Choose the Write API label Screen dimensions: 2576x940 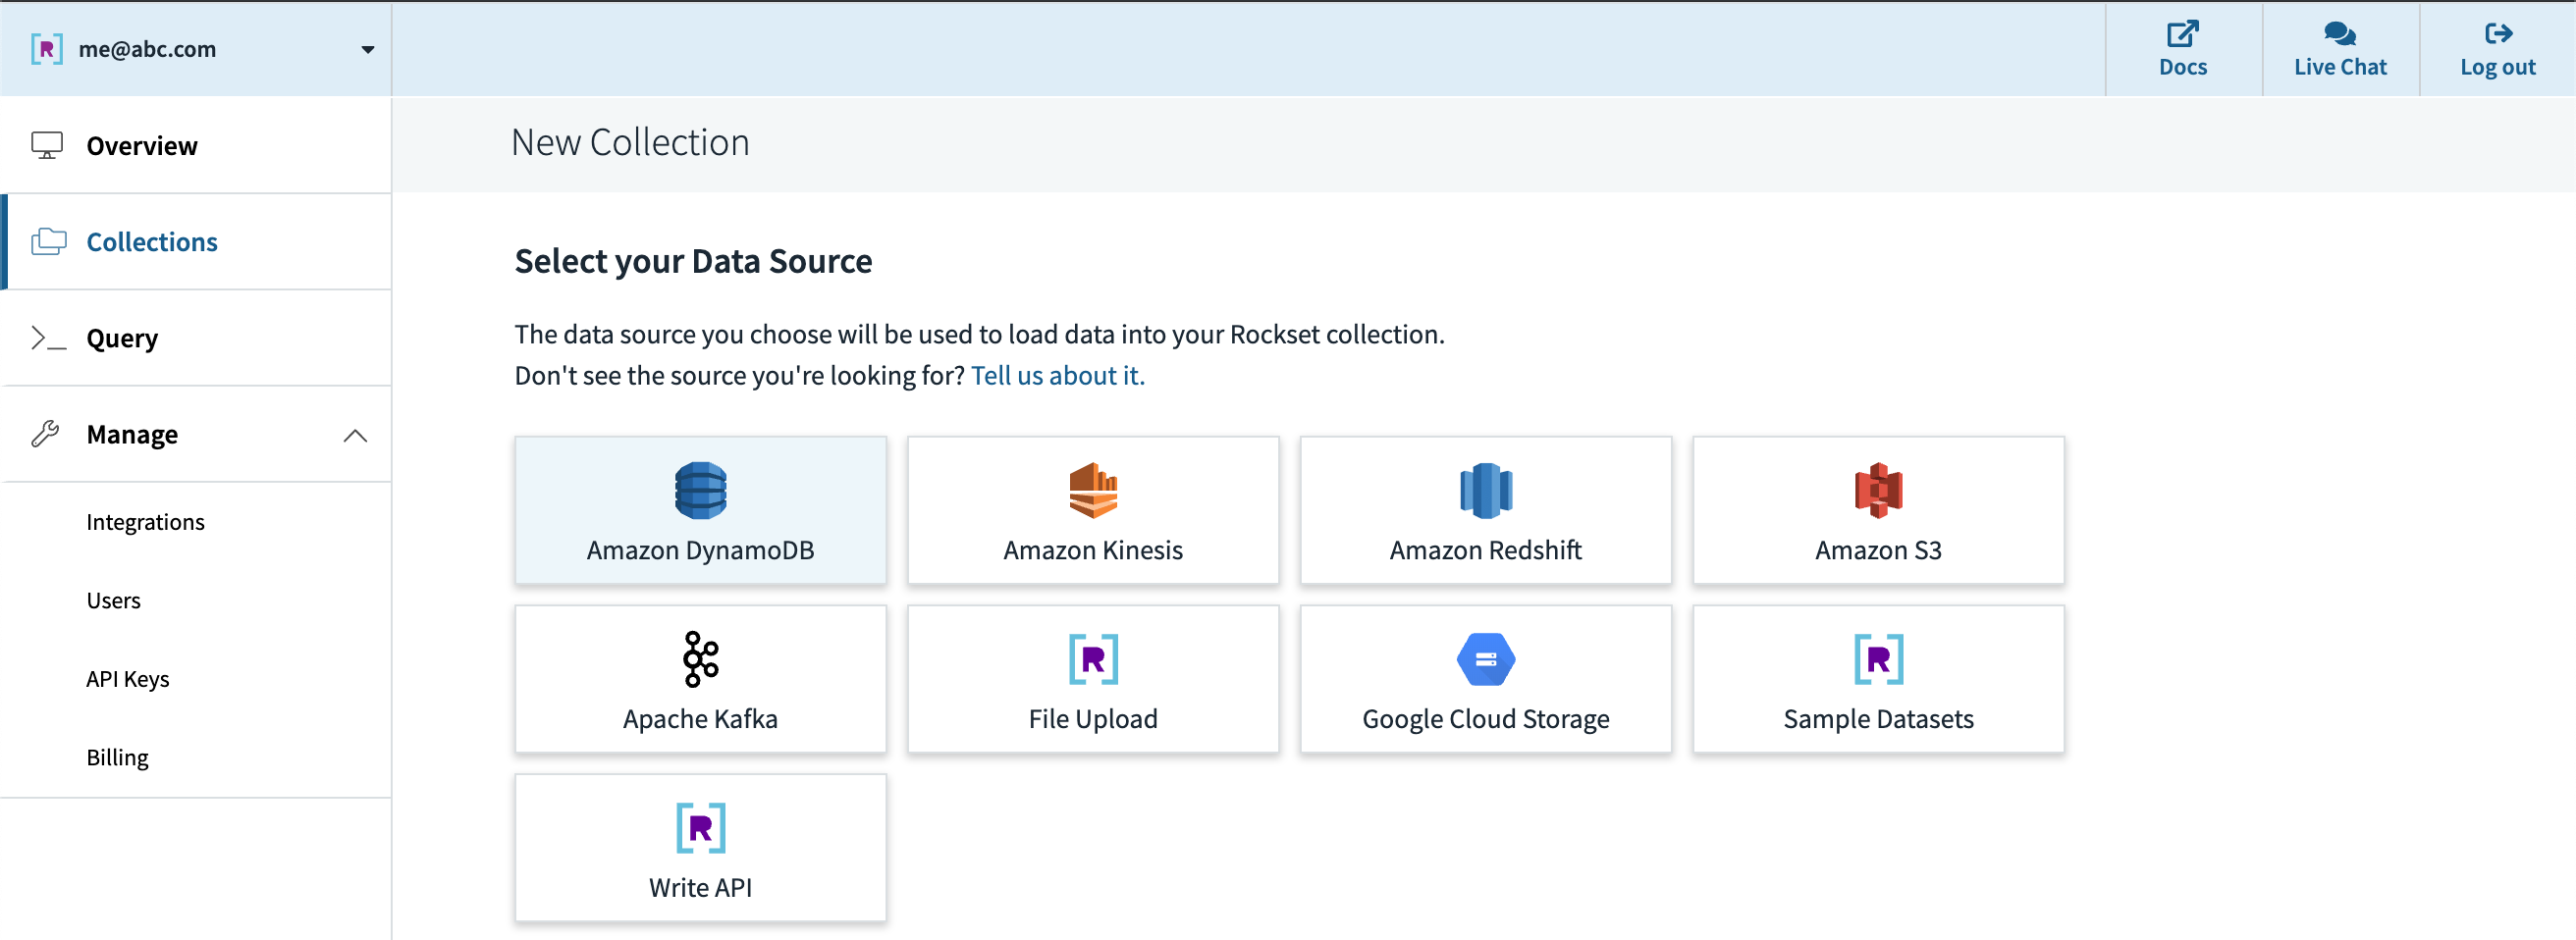(700, 888)
